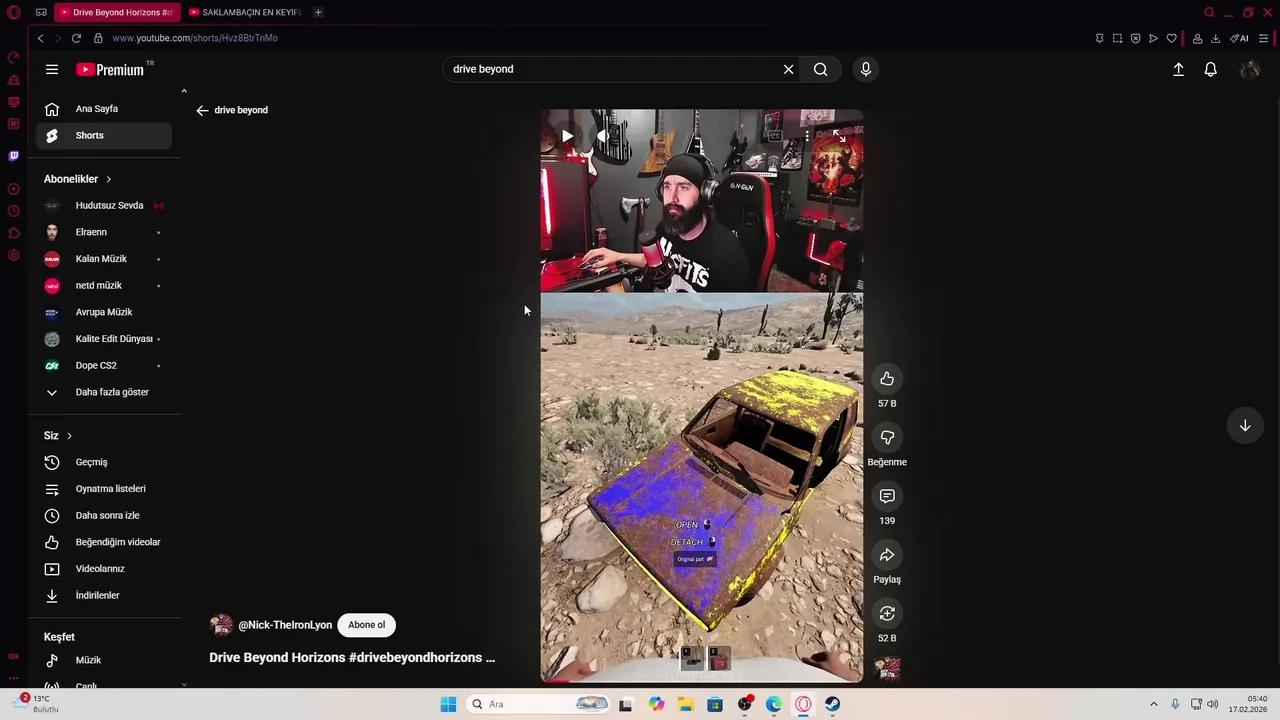Expand the 'Siz' section chevron
The image size is (1280, 720).
pyautogui.click(x=69, y=436)
